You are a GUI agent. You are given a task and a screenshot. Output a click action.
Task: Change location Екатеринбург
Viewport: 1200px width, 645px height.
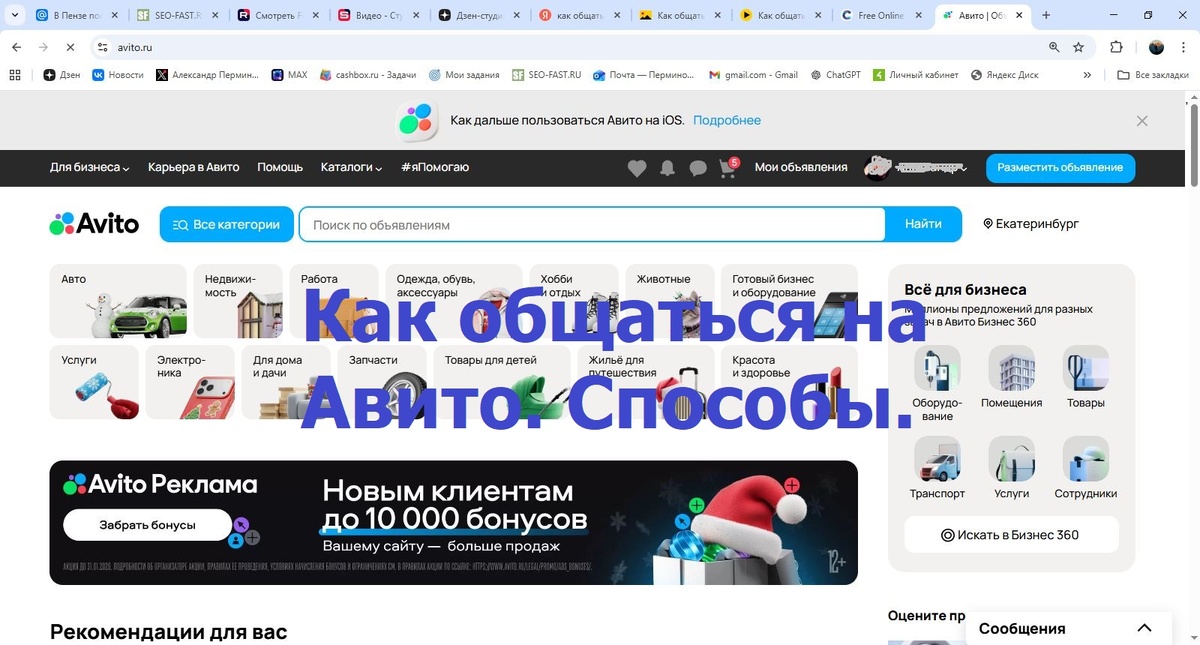1031,224
